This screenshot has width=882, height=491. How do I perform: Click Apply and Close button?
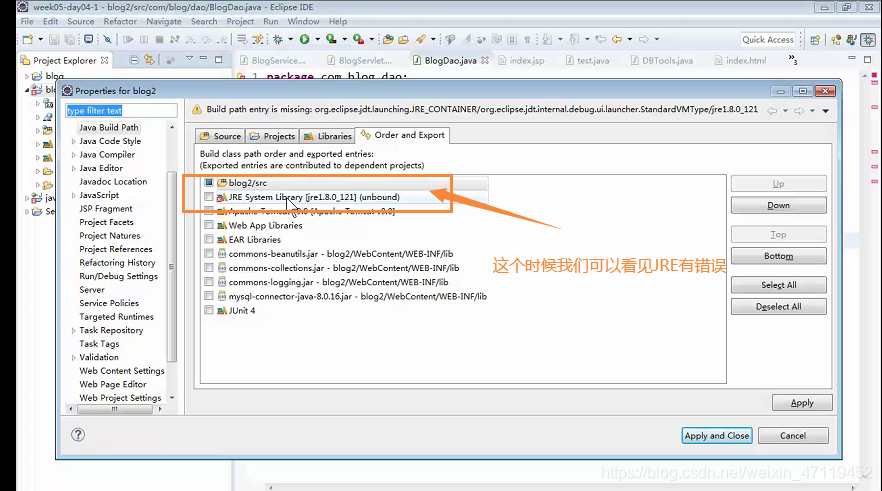[717, 435]
